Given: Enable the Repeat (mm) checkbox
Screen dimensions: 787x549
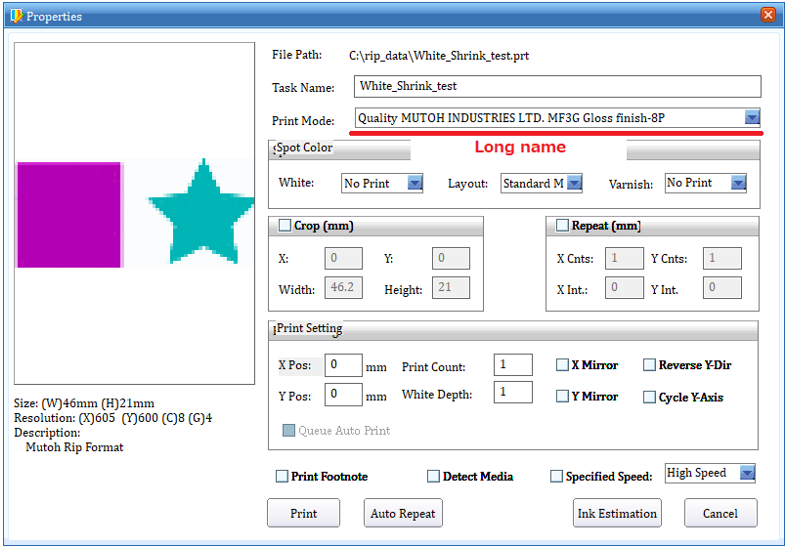Looking at the screenshot, I should click(563, 226).
